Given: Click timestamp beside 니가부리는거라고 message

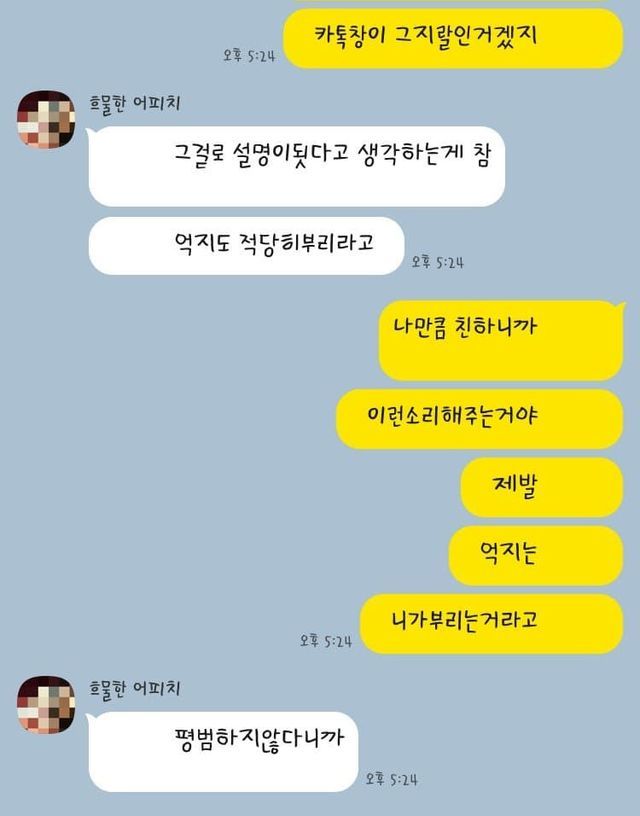Looking at the screenshot, I should 326,641.
